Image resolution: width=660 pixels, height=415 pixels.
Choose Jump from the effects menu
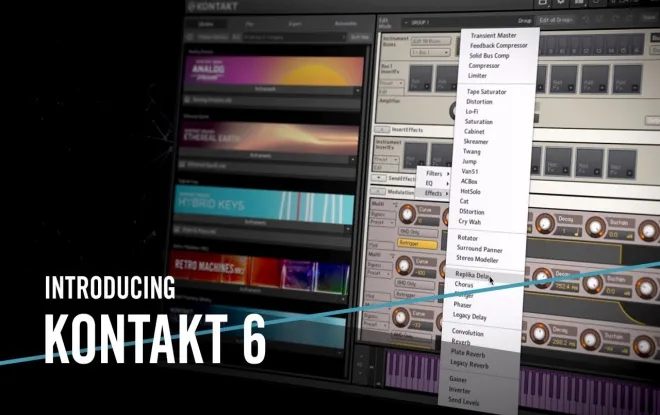pos(469,162)
